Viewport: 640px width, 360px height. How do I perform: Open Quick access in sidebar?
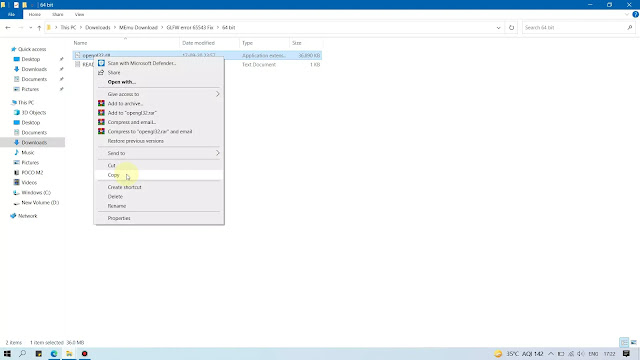(x=32, y=49)
